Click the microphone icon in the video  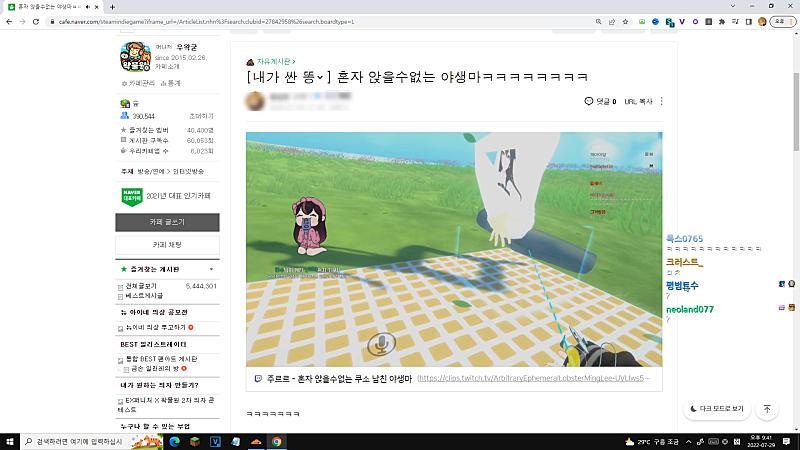point(381,344)
